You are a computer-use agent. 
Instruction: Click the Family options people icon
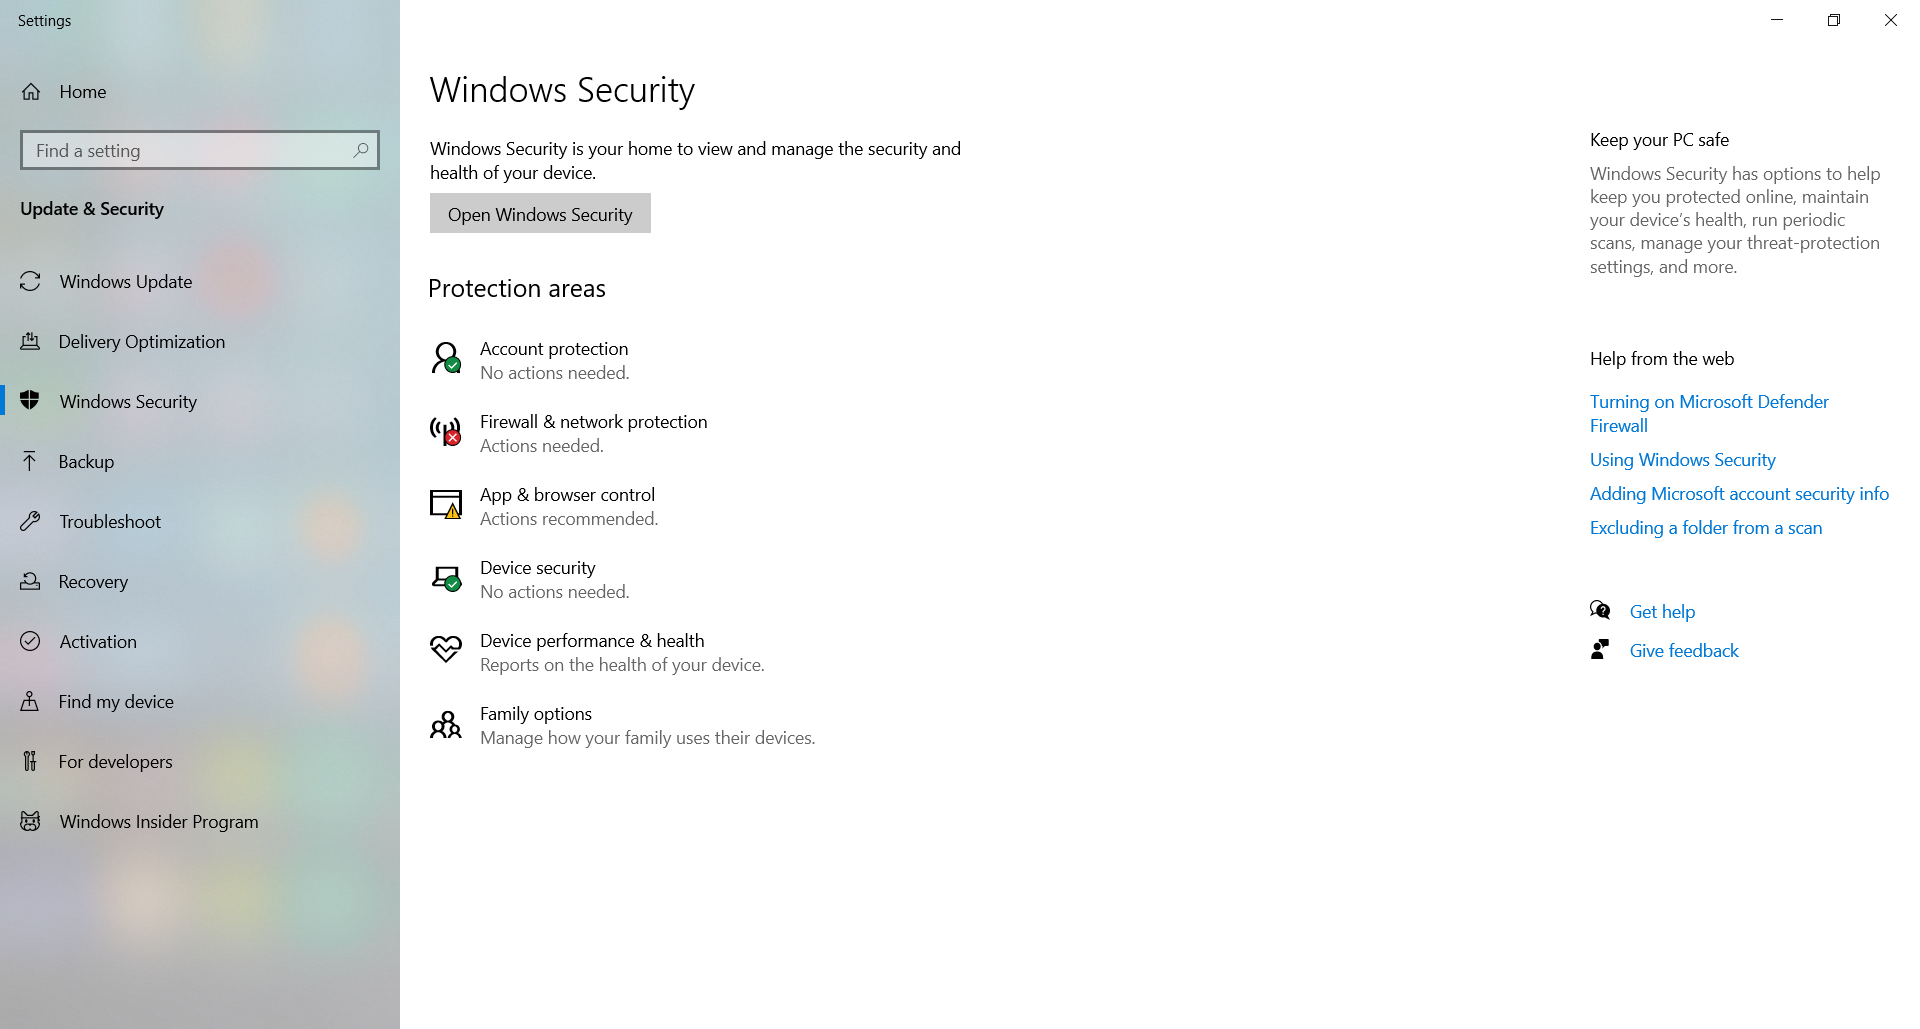coord(446,724)
